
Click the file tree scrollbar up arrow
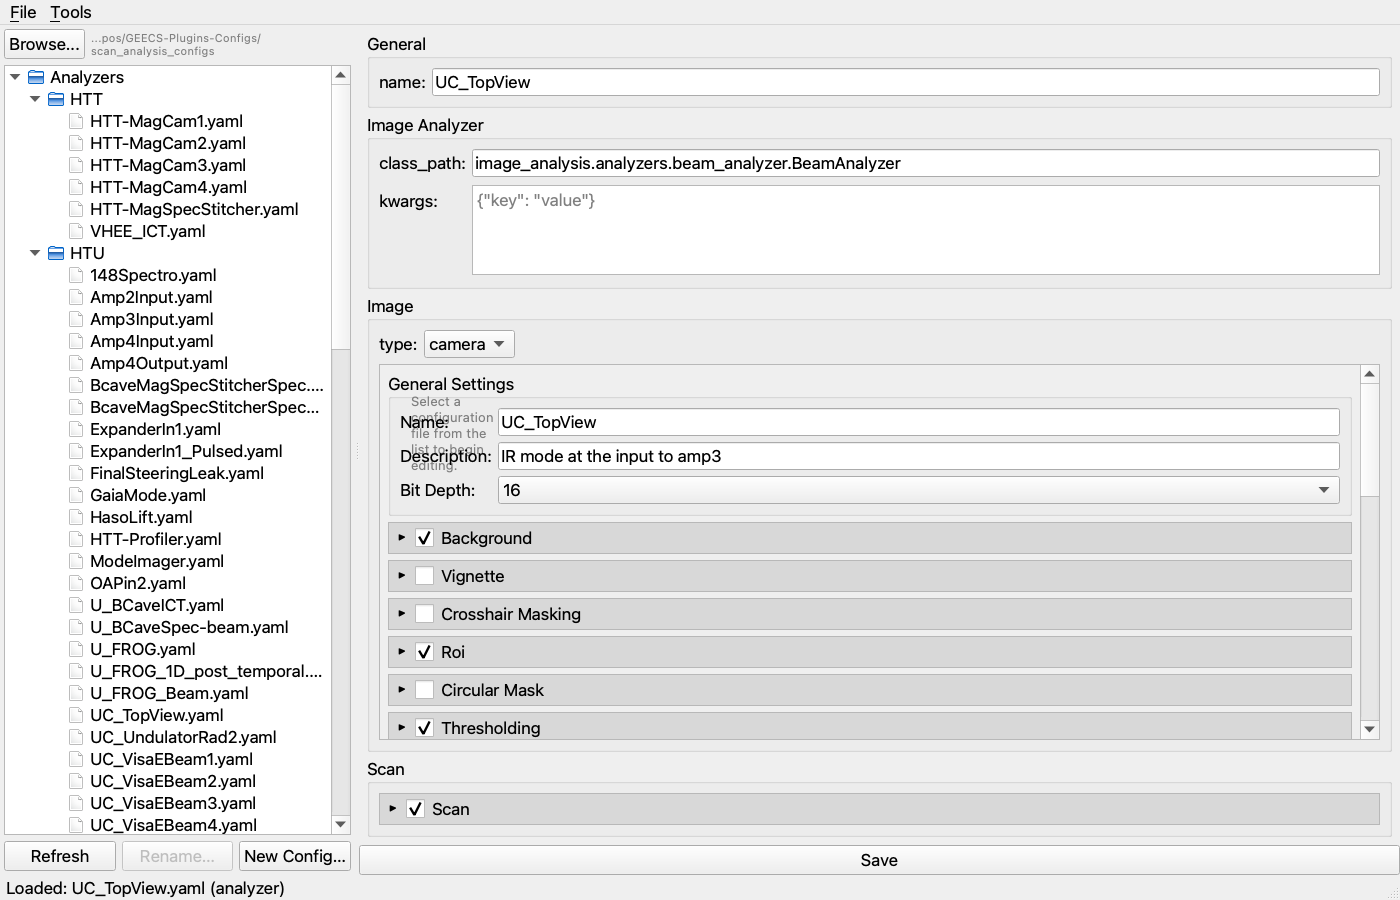(341, 75)
